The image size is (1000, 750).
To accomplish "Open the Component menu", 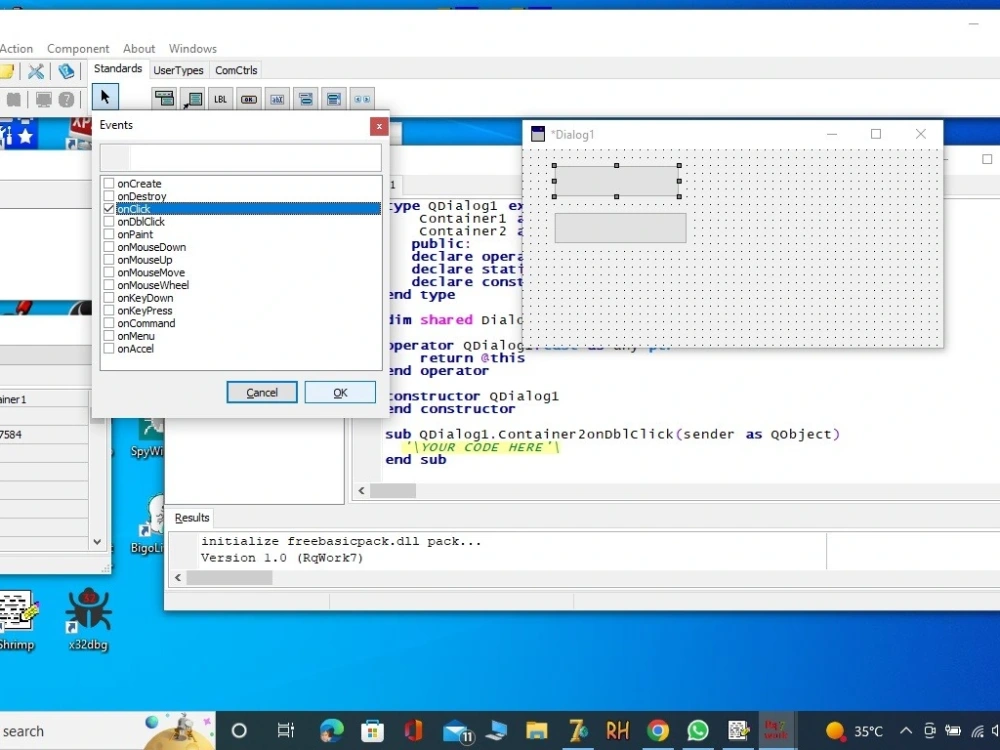I will (77, 48).
